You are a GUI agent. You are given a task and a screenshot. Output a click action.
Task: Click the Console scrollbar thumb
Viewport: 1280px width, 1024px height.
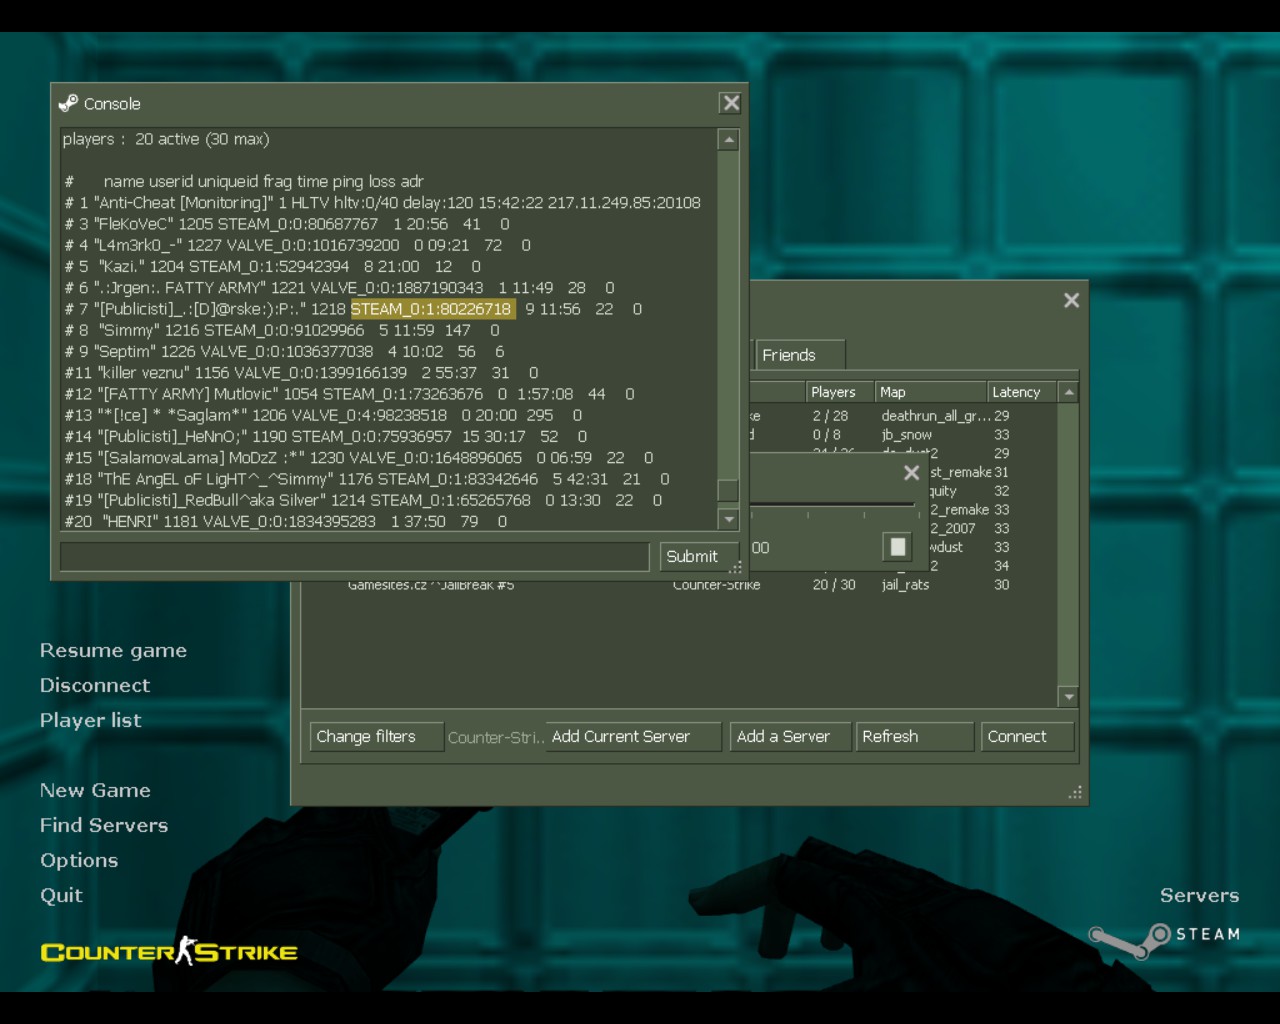tap(729, 491)
